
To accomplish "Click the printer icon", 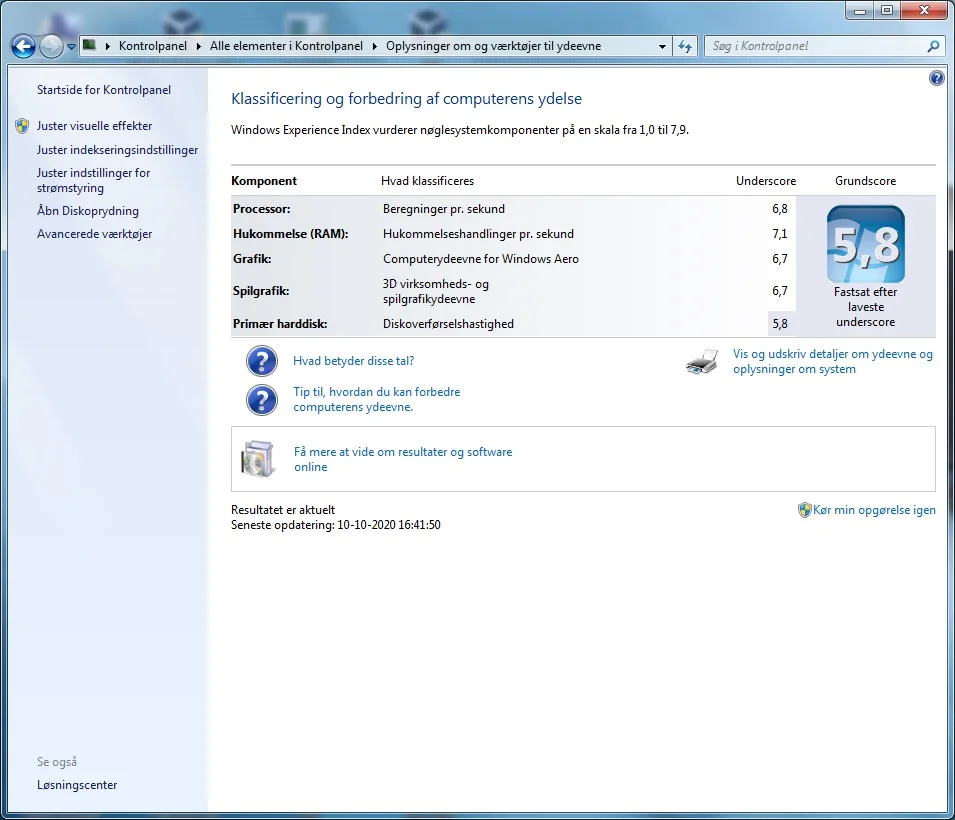I will tap(702, 361).
